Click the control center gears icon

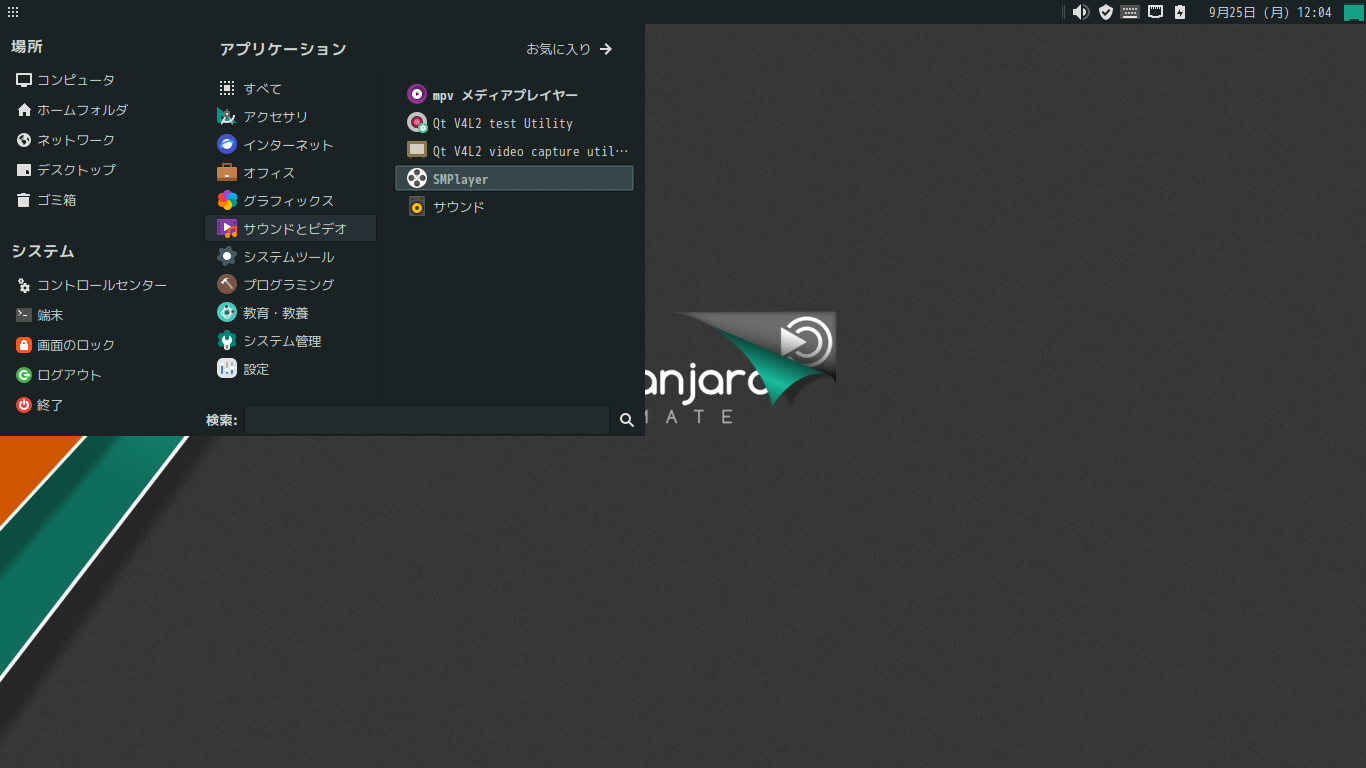[x=24, y=285]
